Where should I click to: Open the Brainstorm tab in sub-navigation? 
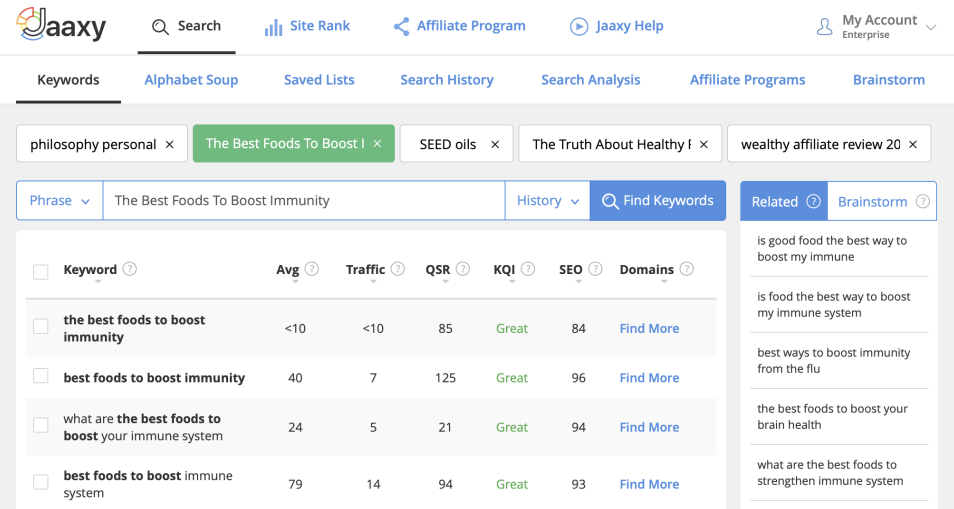click(x=889, y=80)
